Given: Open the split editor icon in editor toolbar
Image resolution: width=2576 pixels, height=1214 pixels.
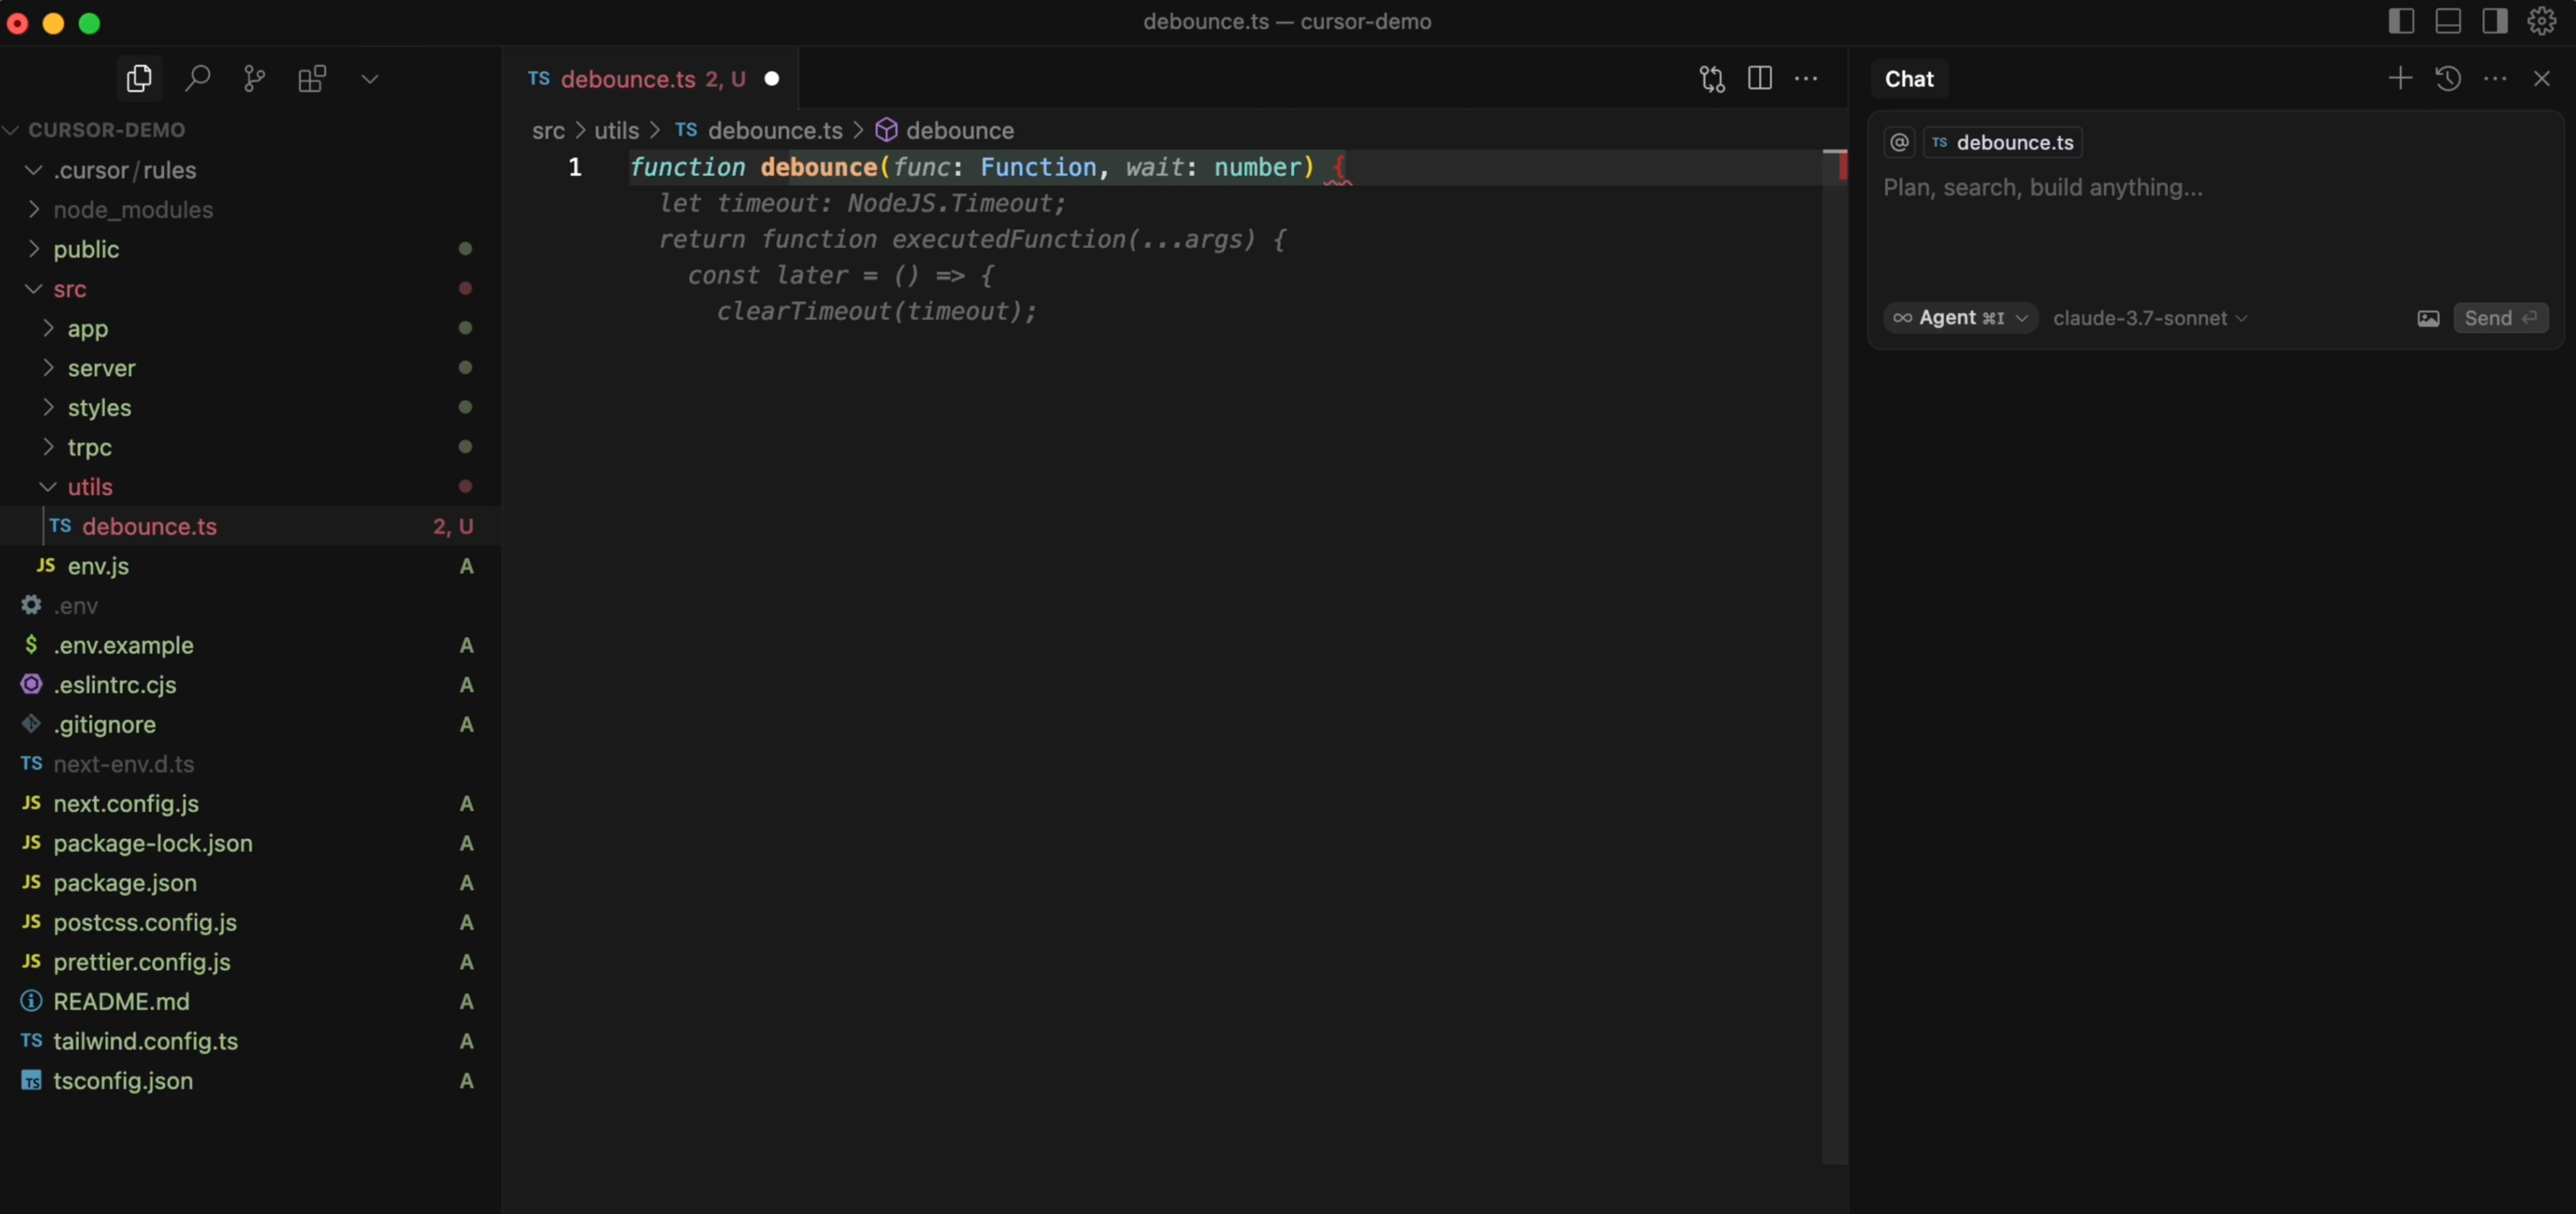Looking at the screenshot, I should [1760, 78].
